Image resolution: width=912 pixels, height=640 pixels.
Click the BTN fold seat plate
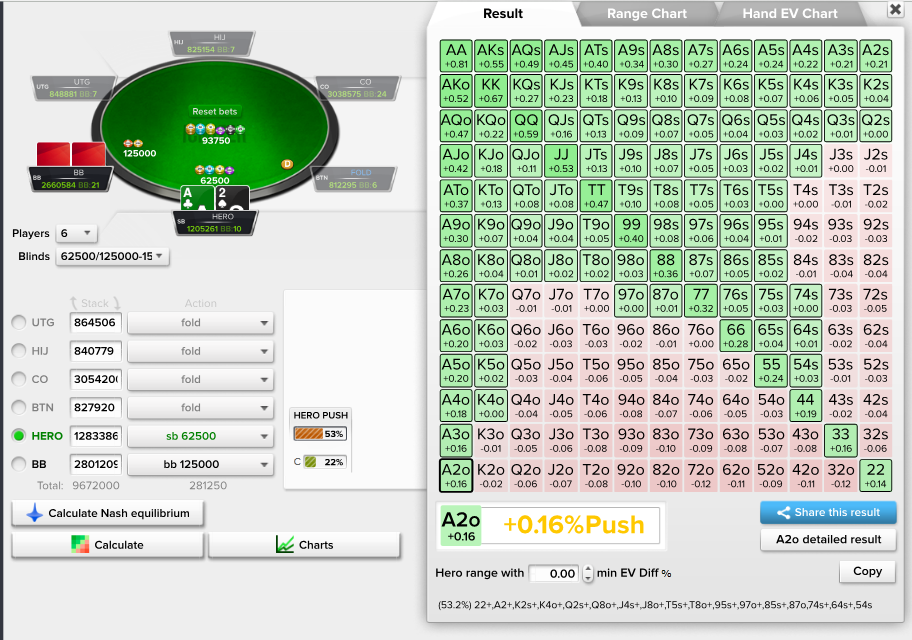(354, 179)
